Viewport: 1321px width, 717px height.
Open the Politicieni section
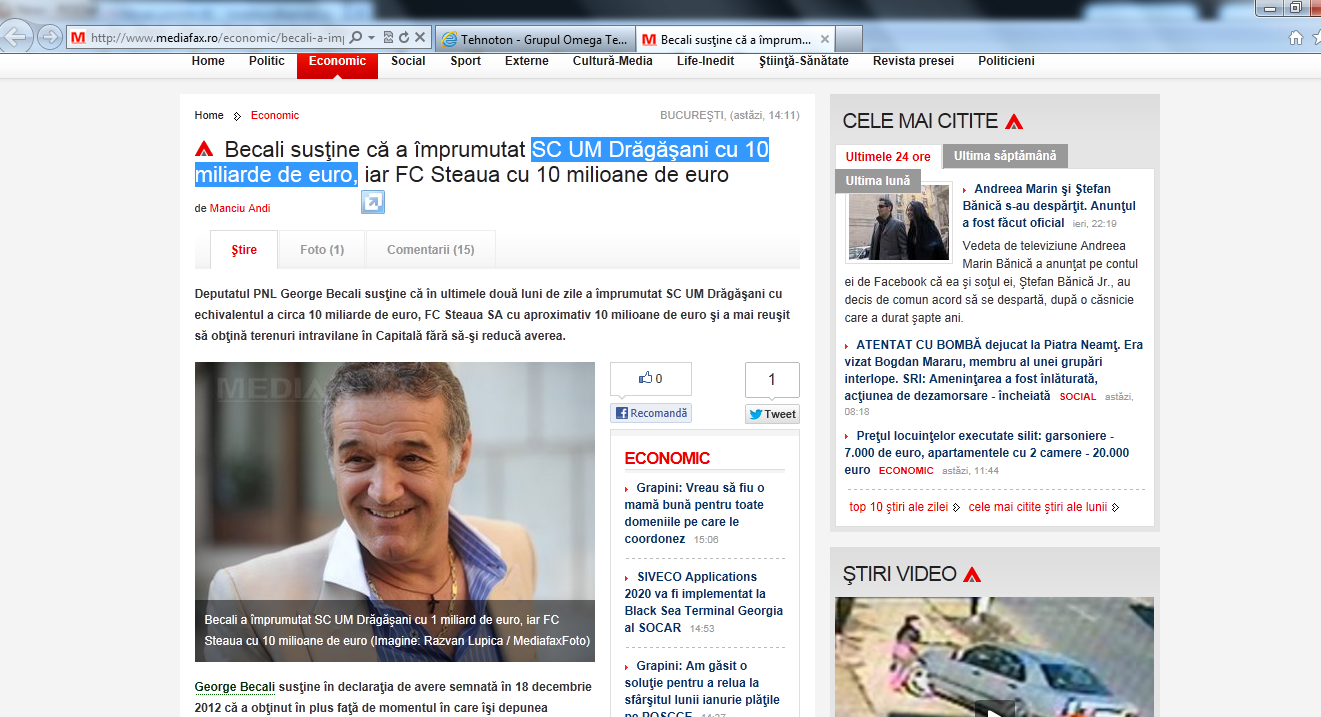(x=1006, y=61)
